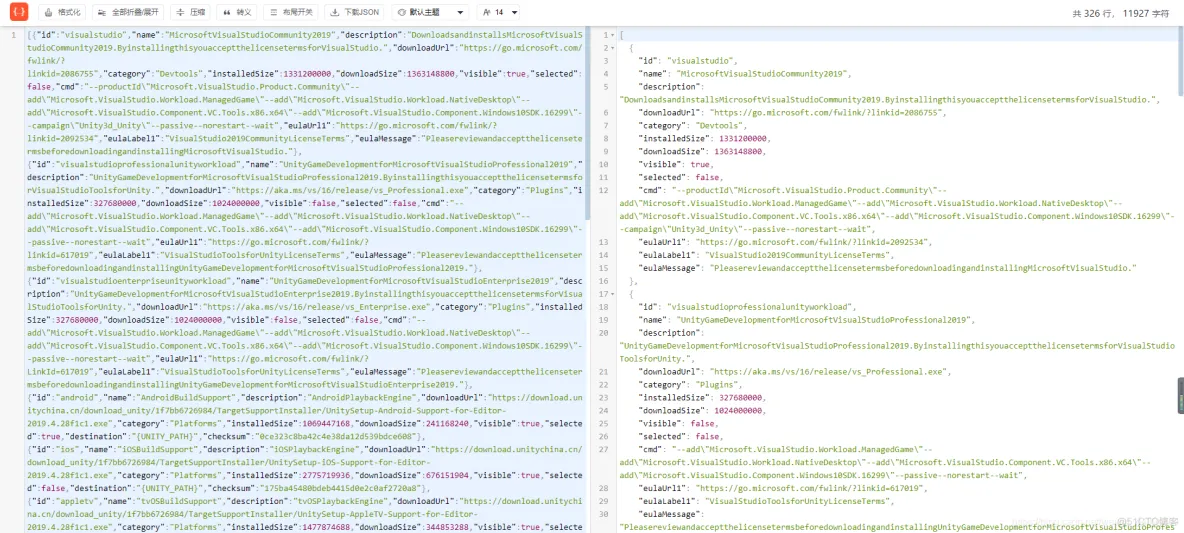The image size is (1184, 533).
Task: Open the font size 14 dropdown
Action: [x=498, y=13]
